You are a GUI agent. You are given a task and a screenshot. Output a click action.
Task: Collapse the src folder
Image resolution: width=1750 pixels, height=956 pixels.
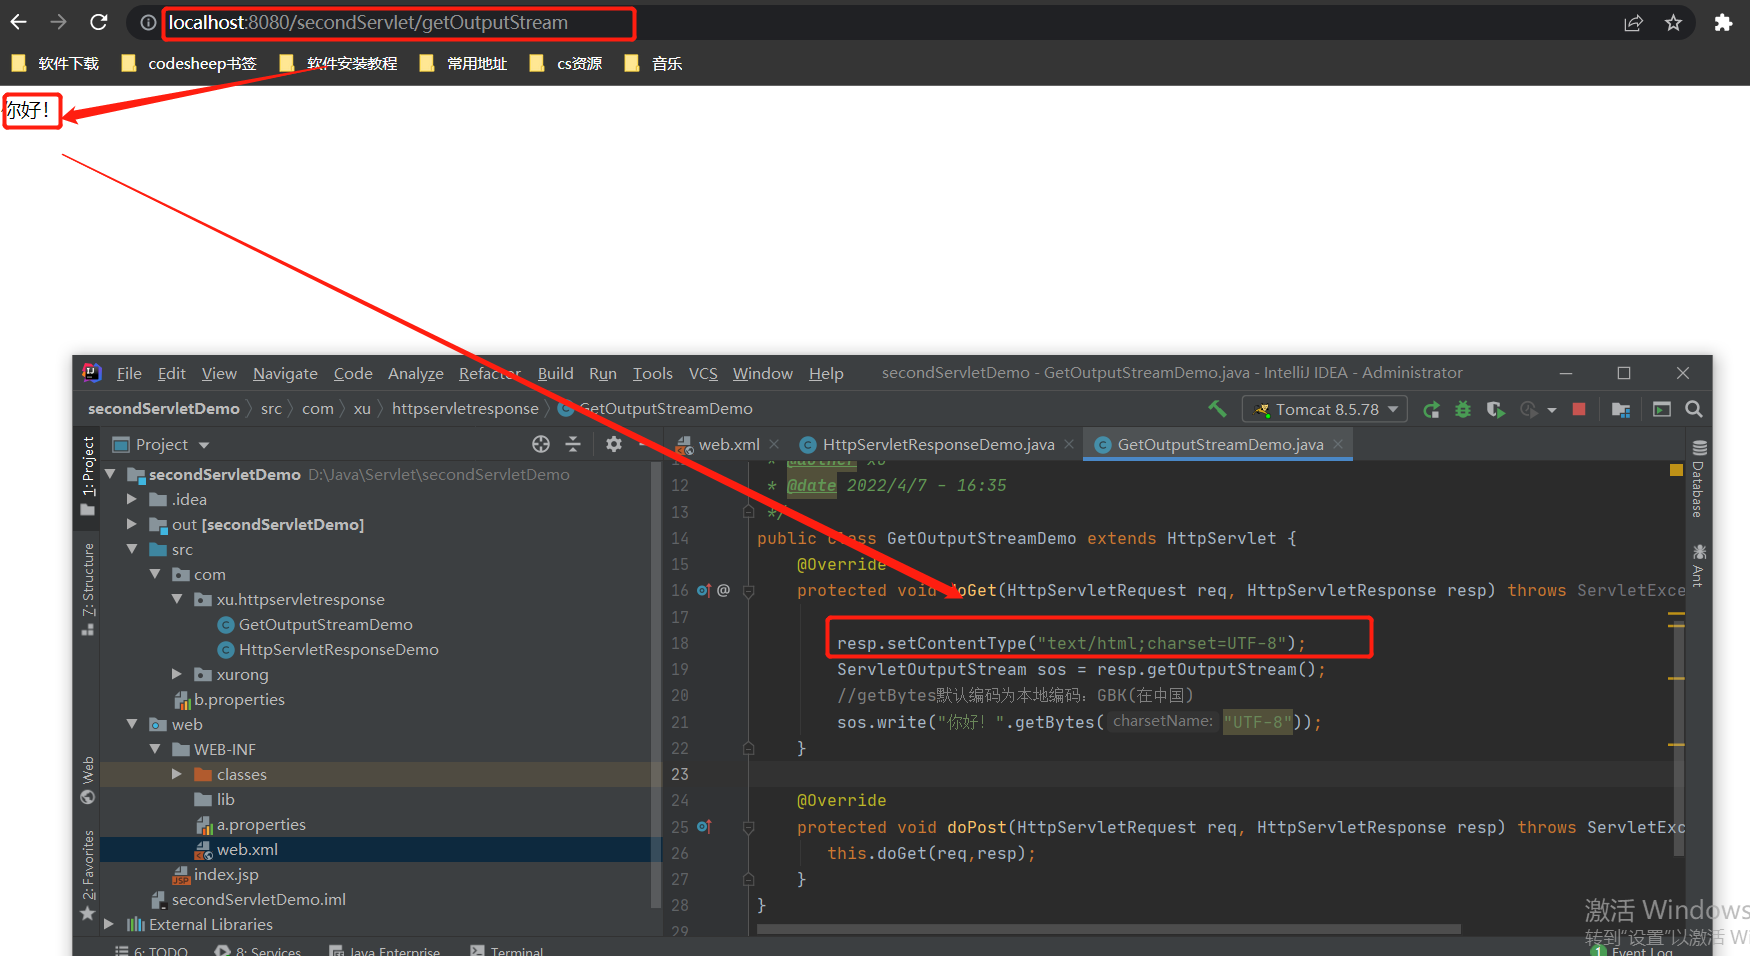click(x=132, y=549)
